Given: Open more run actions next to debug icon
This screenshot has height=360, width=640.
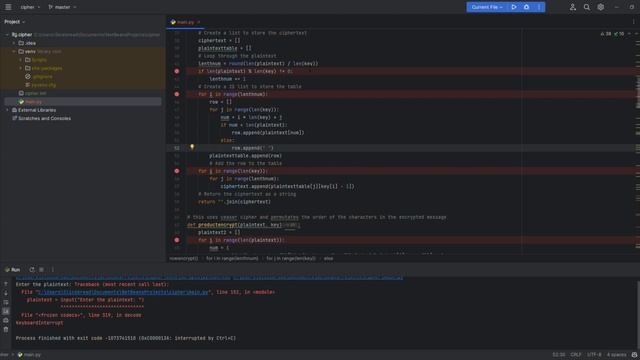Looking at the screenshot, I should (x=539, y=7).
